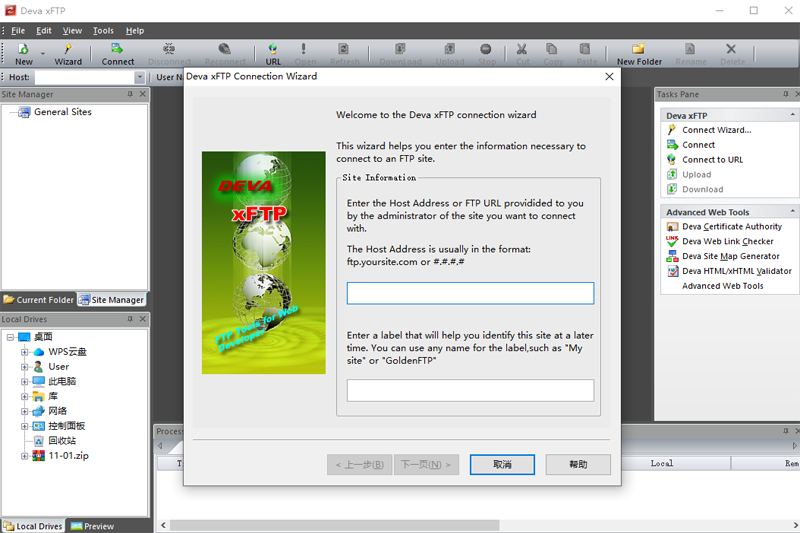
Task: Pin the Tasks Pane panel
Action: (786, 94)
